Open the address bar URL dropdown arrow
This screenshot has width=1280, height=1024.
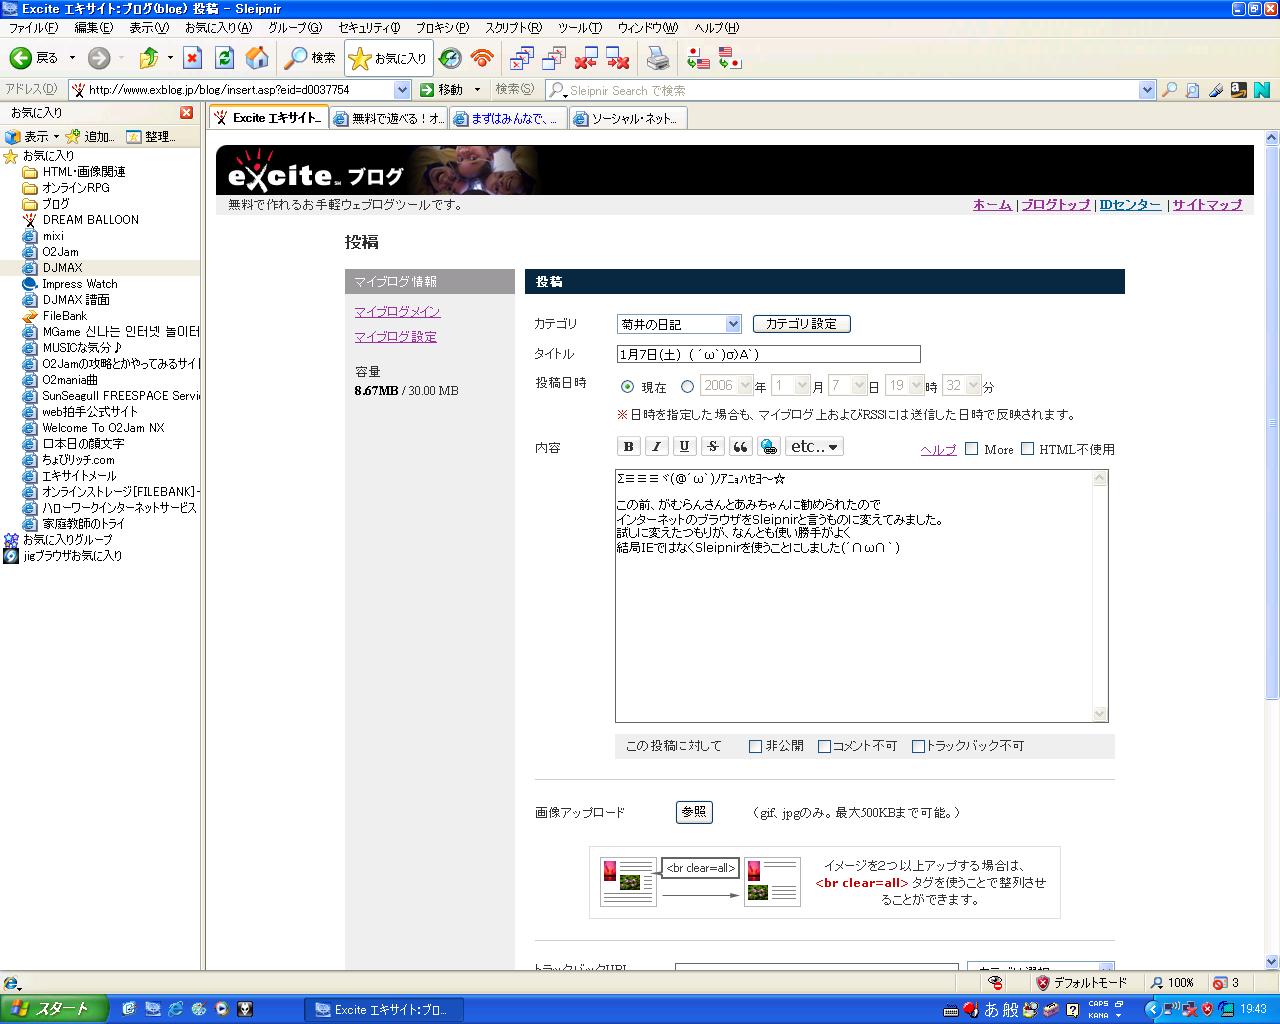pyautogui.click(x=402, y=90)
